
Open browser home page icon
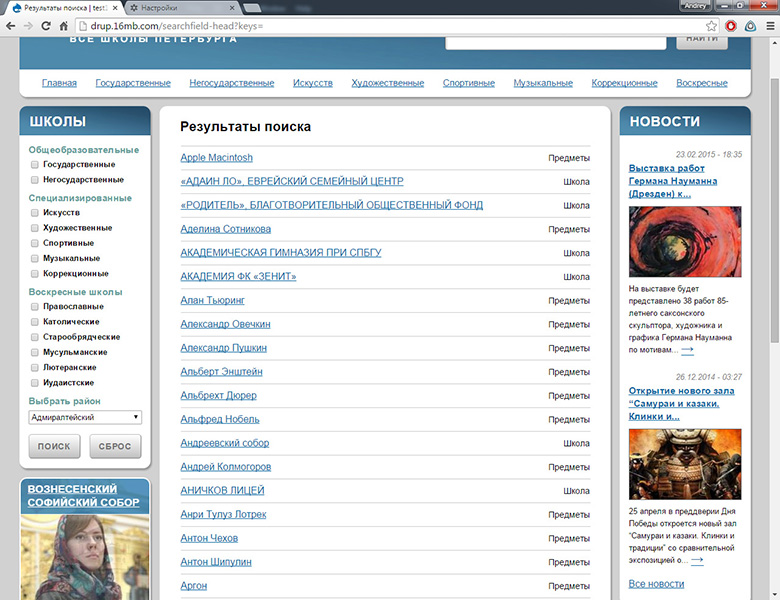click(x=64, y=26)
